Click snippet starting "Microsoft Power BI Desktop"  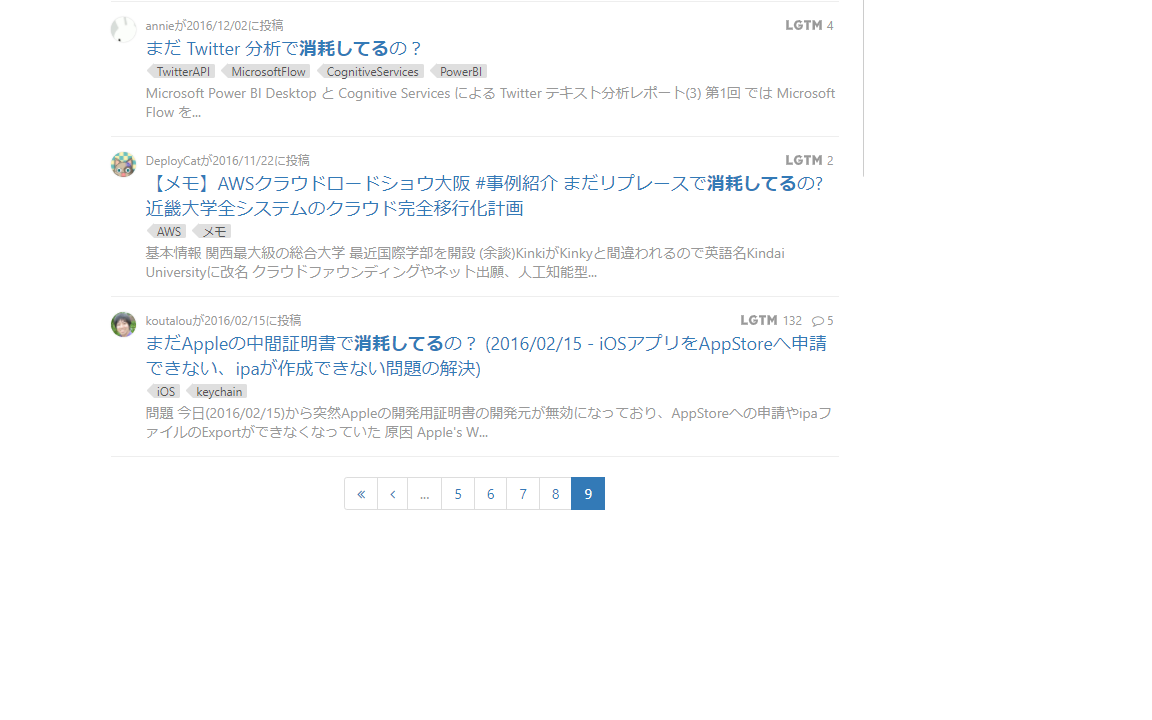click(x=490, y=103)
